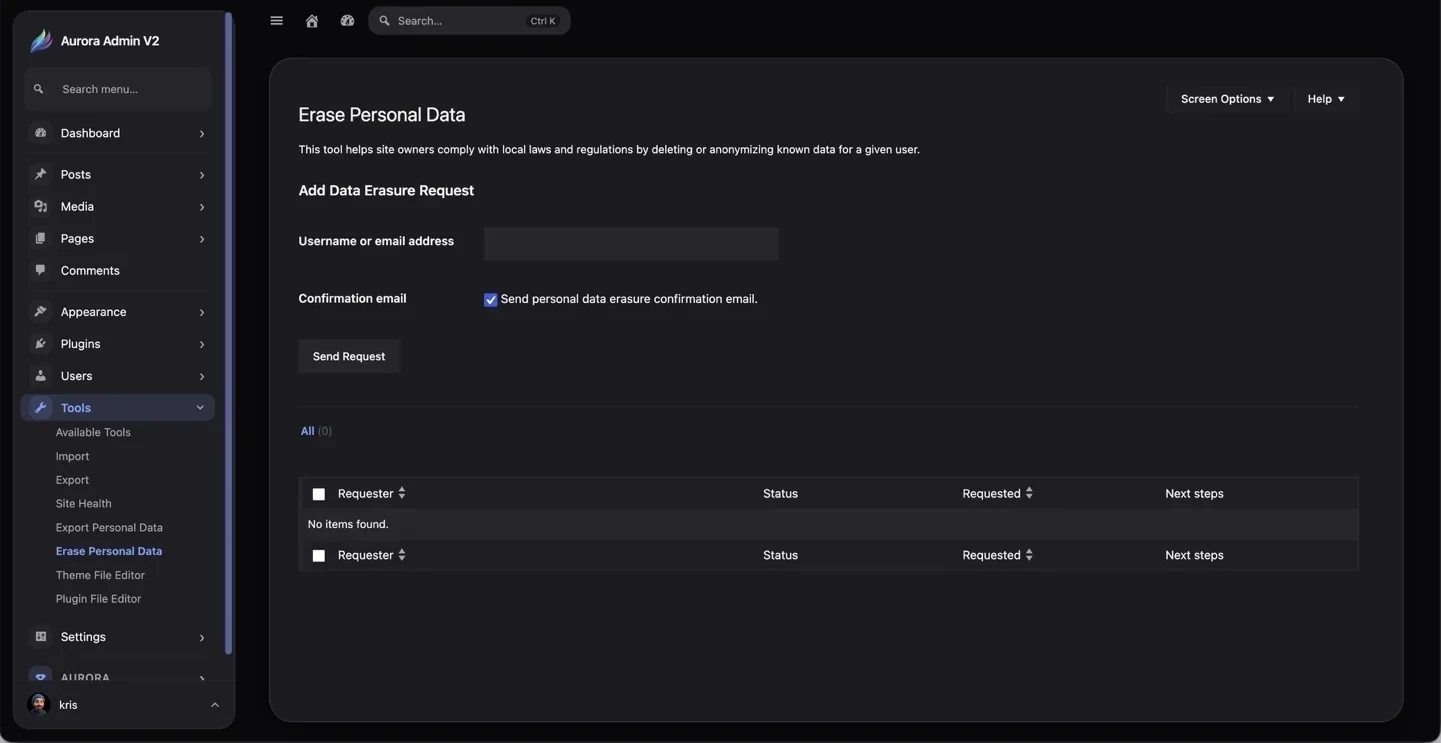This screenshot has width=1441, height=743.
Task: Expand the kris user menu caret
Action: (215, 705)
